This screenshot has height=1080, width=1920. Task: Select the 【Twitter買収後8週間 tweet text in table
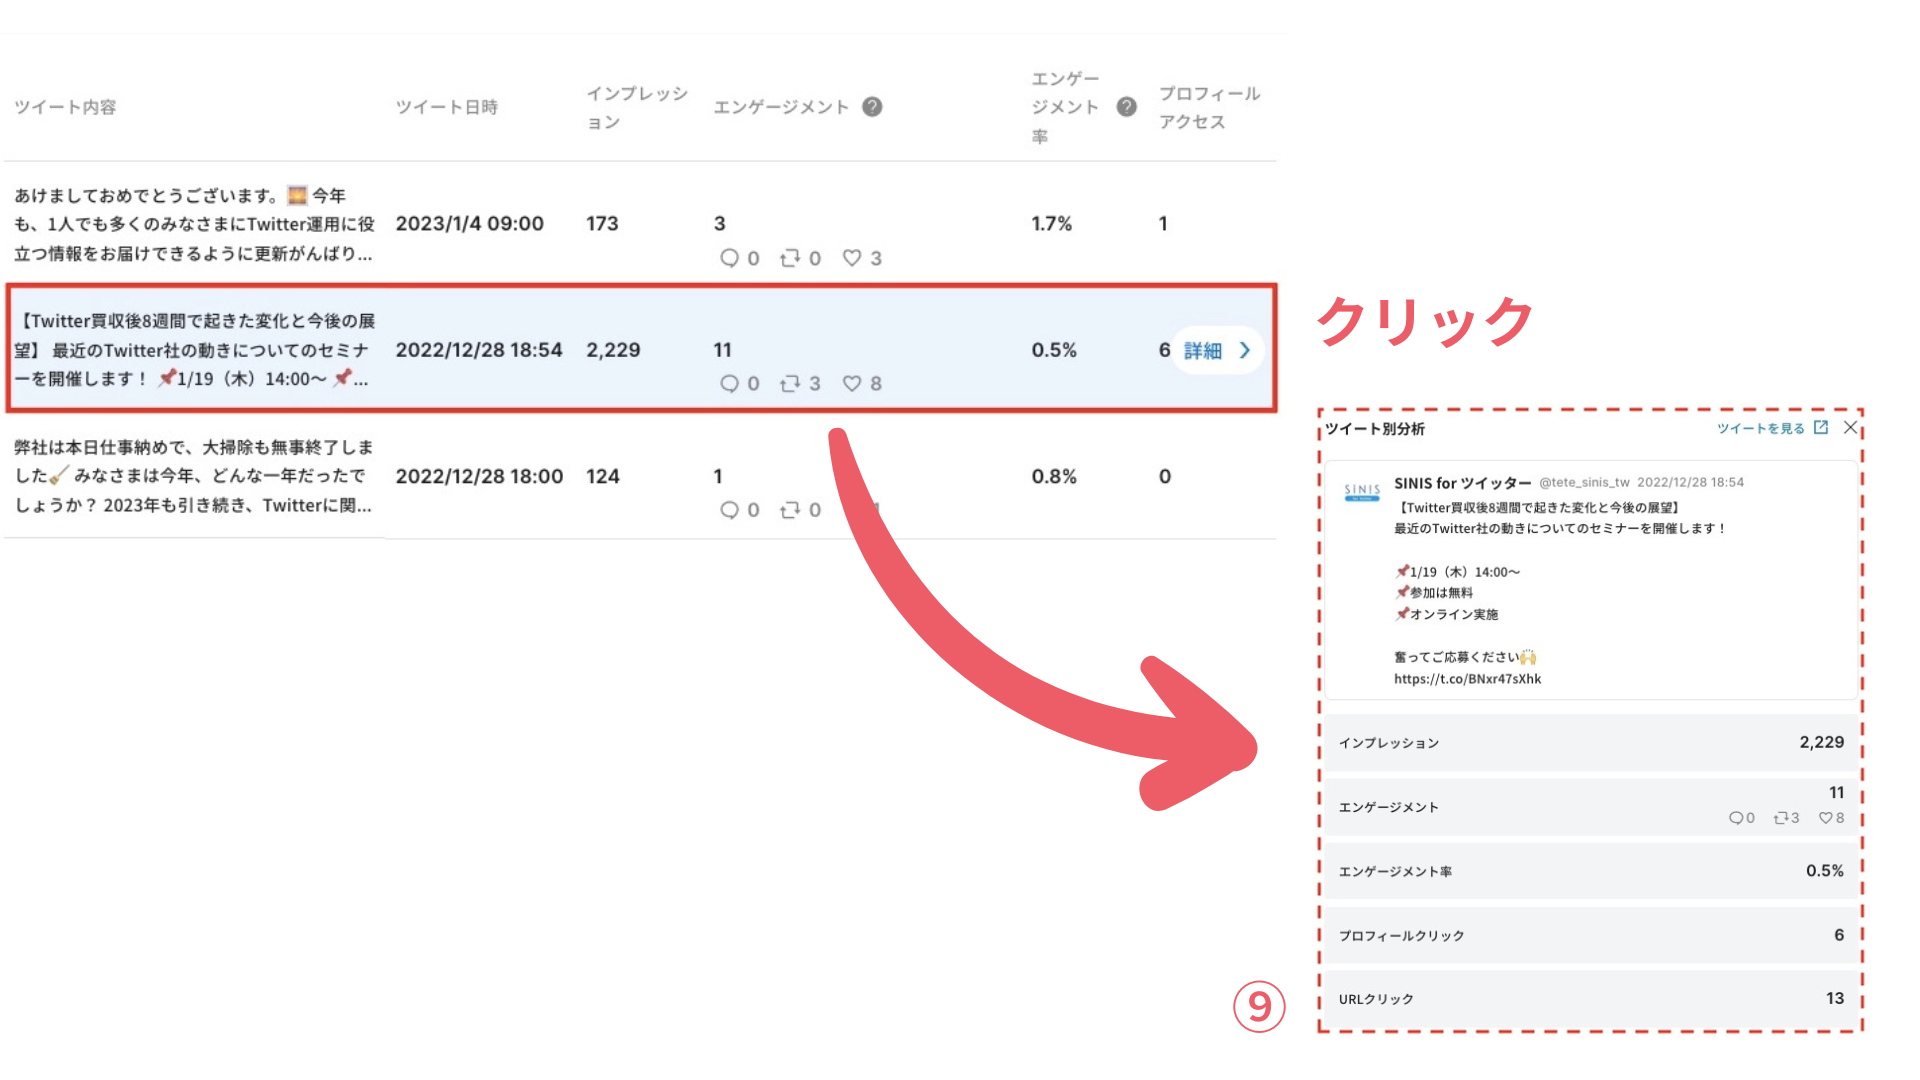click(194, 350)
